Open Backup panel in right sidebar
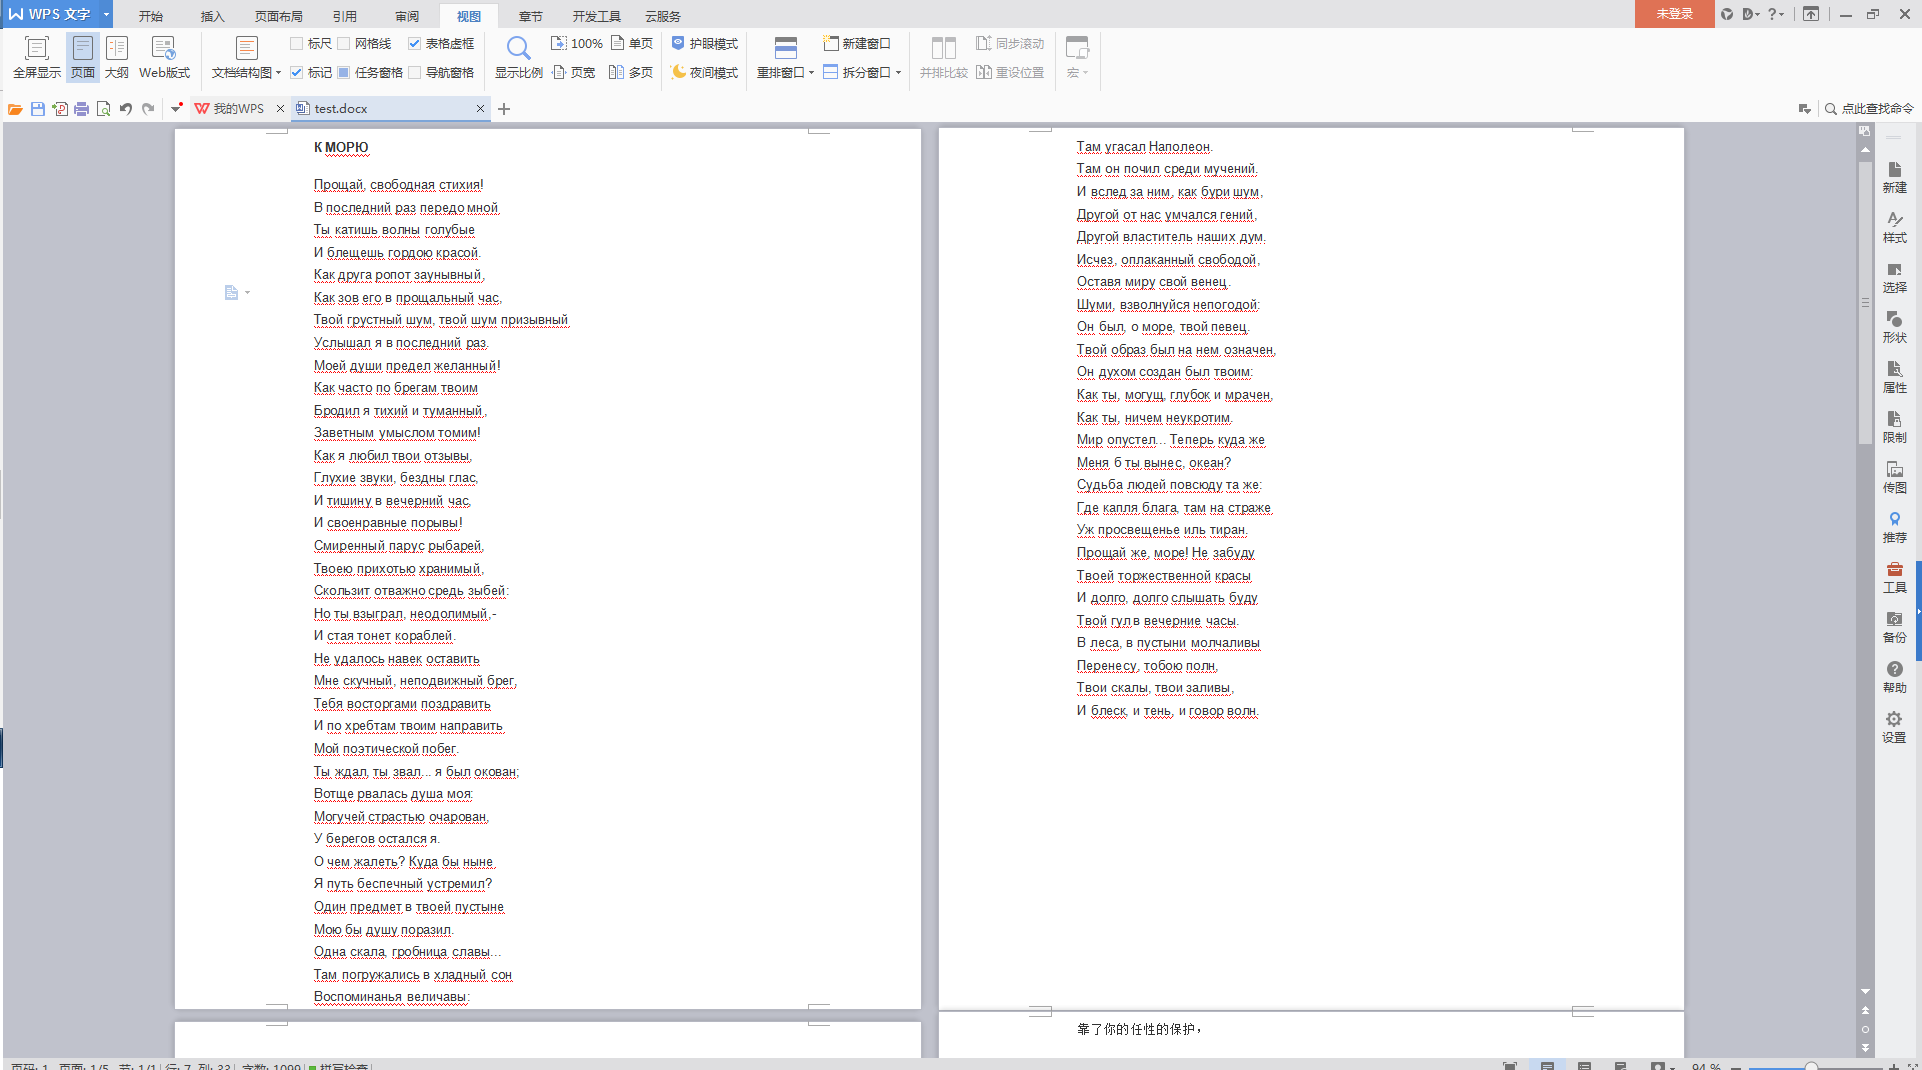The image size is (1922, 1070). (1894, 627)
